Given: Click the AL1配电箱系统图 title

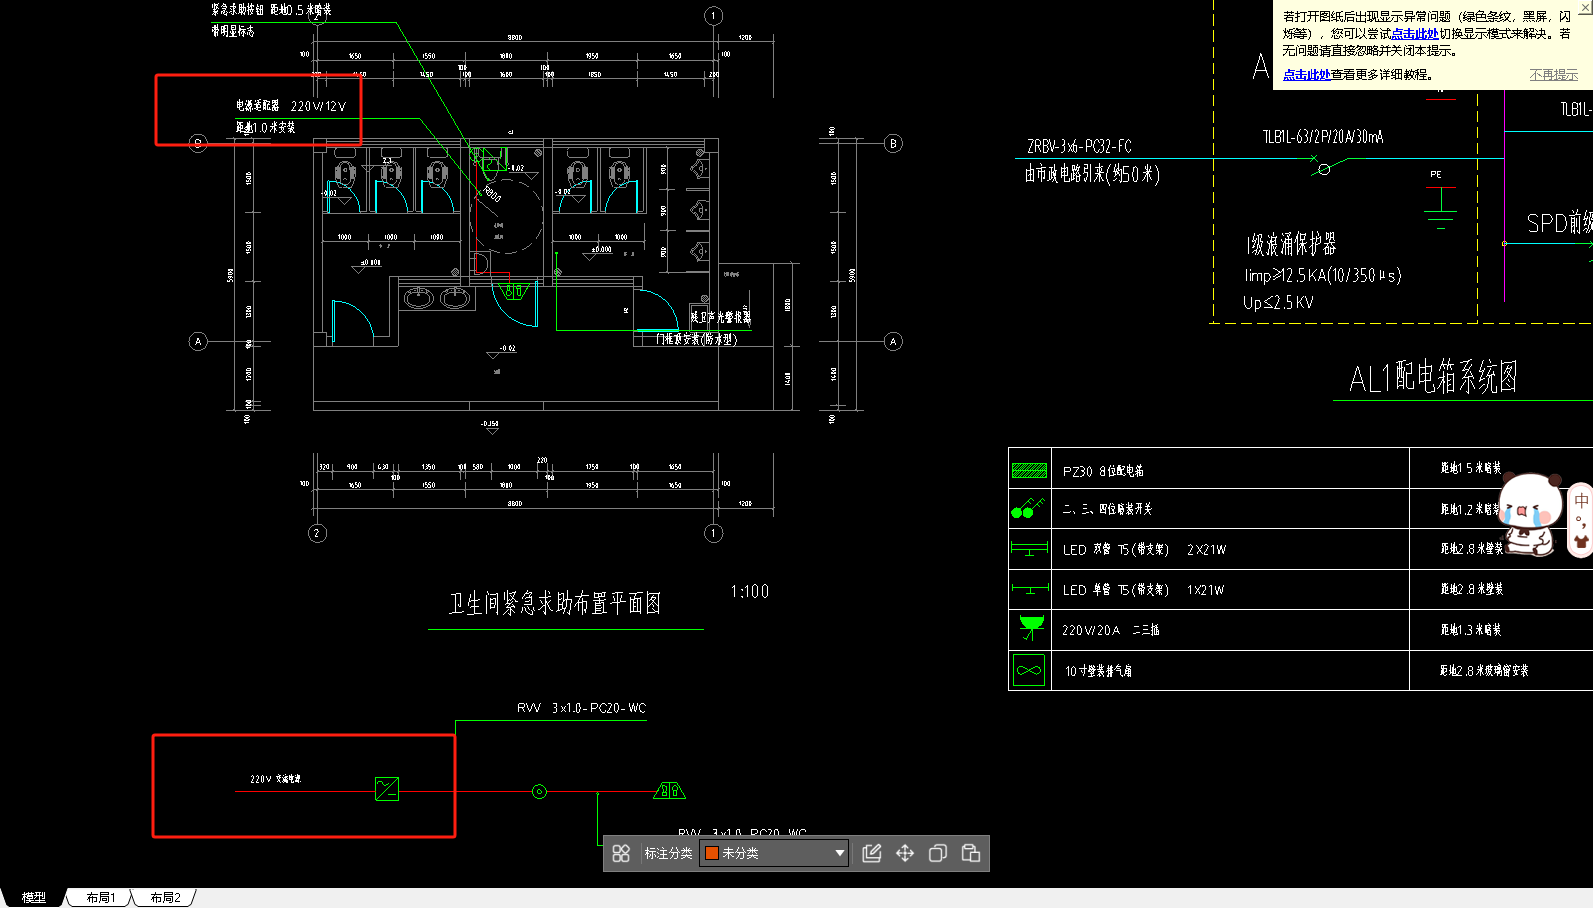Looking at the screenshot, I should [x=1432, y=377].
